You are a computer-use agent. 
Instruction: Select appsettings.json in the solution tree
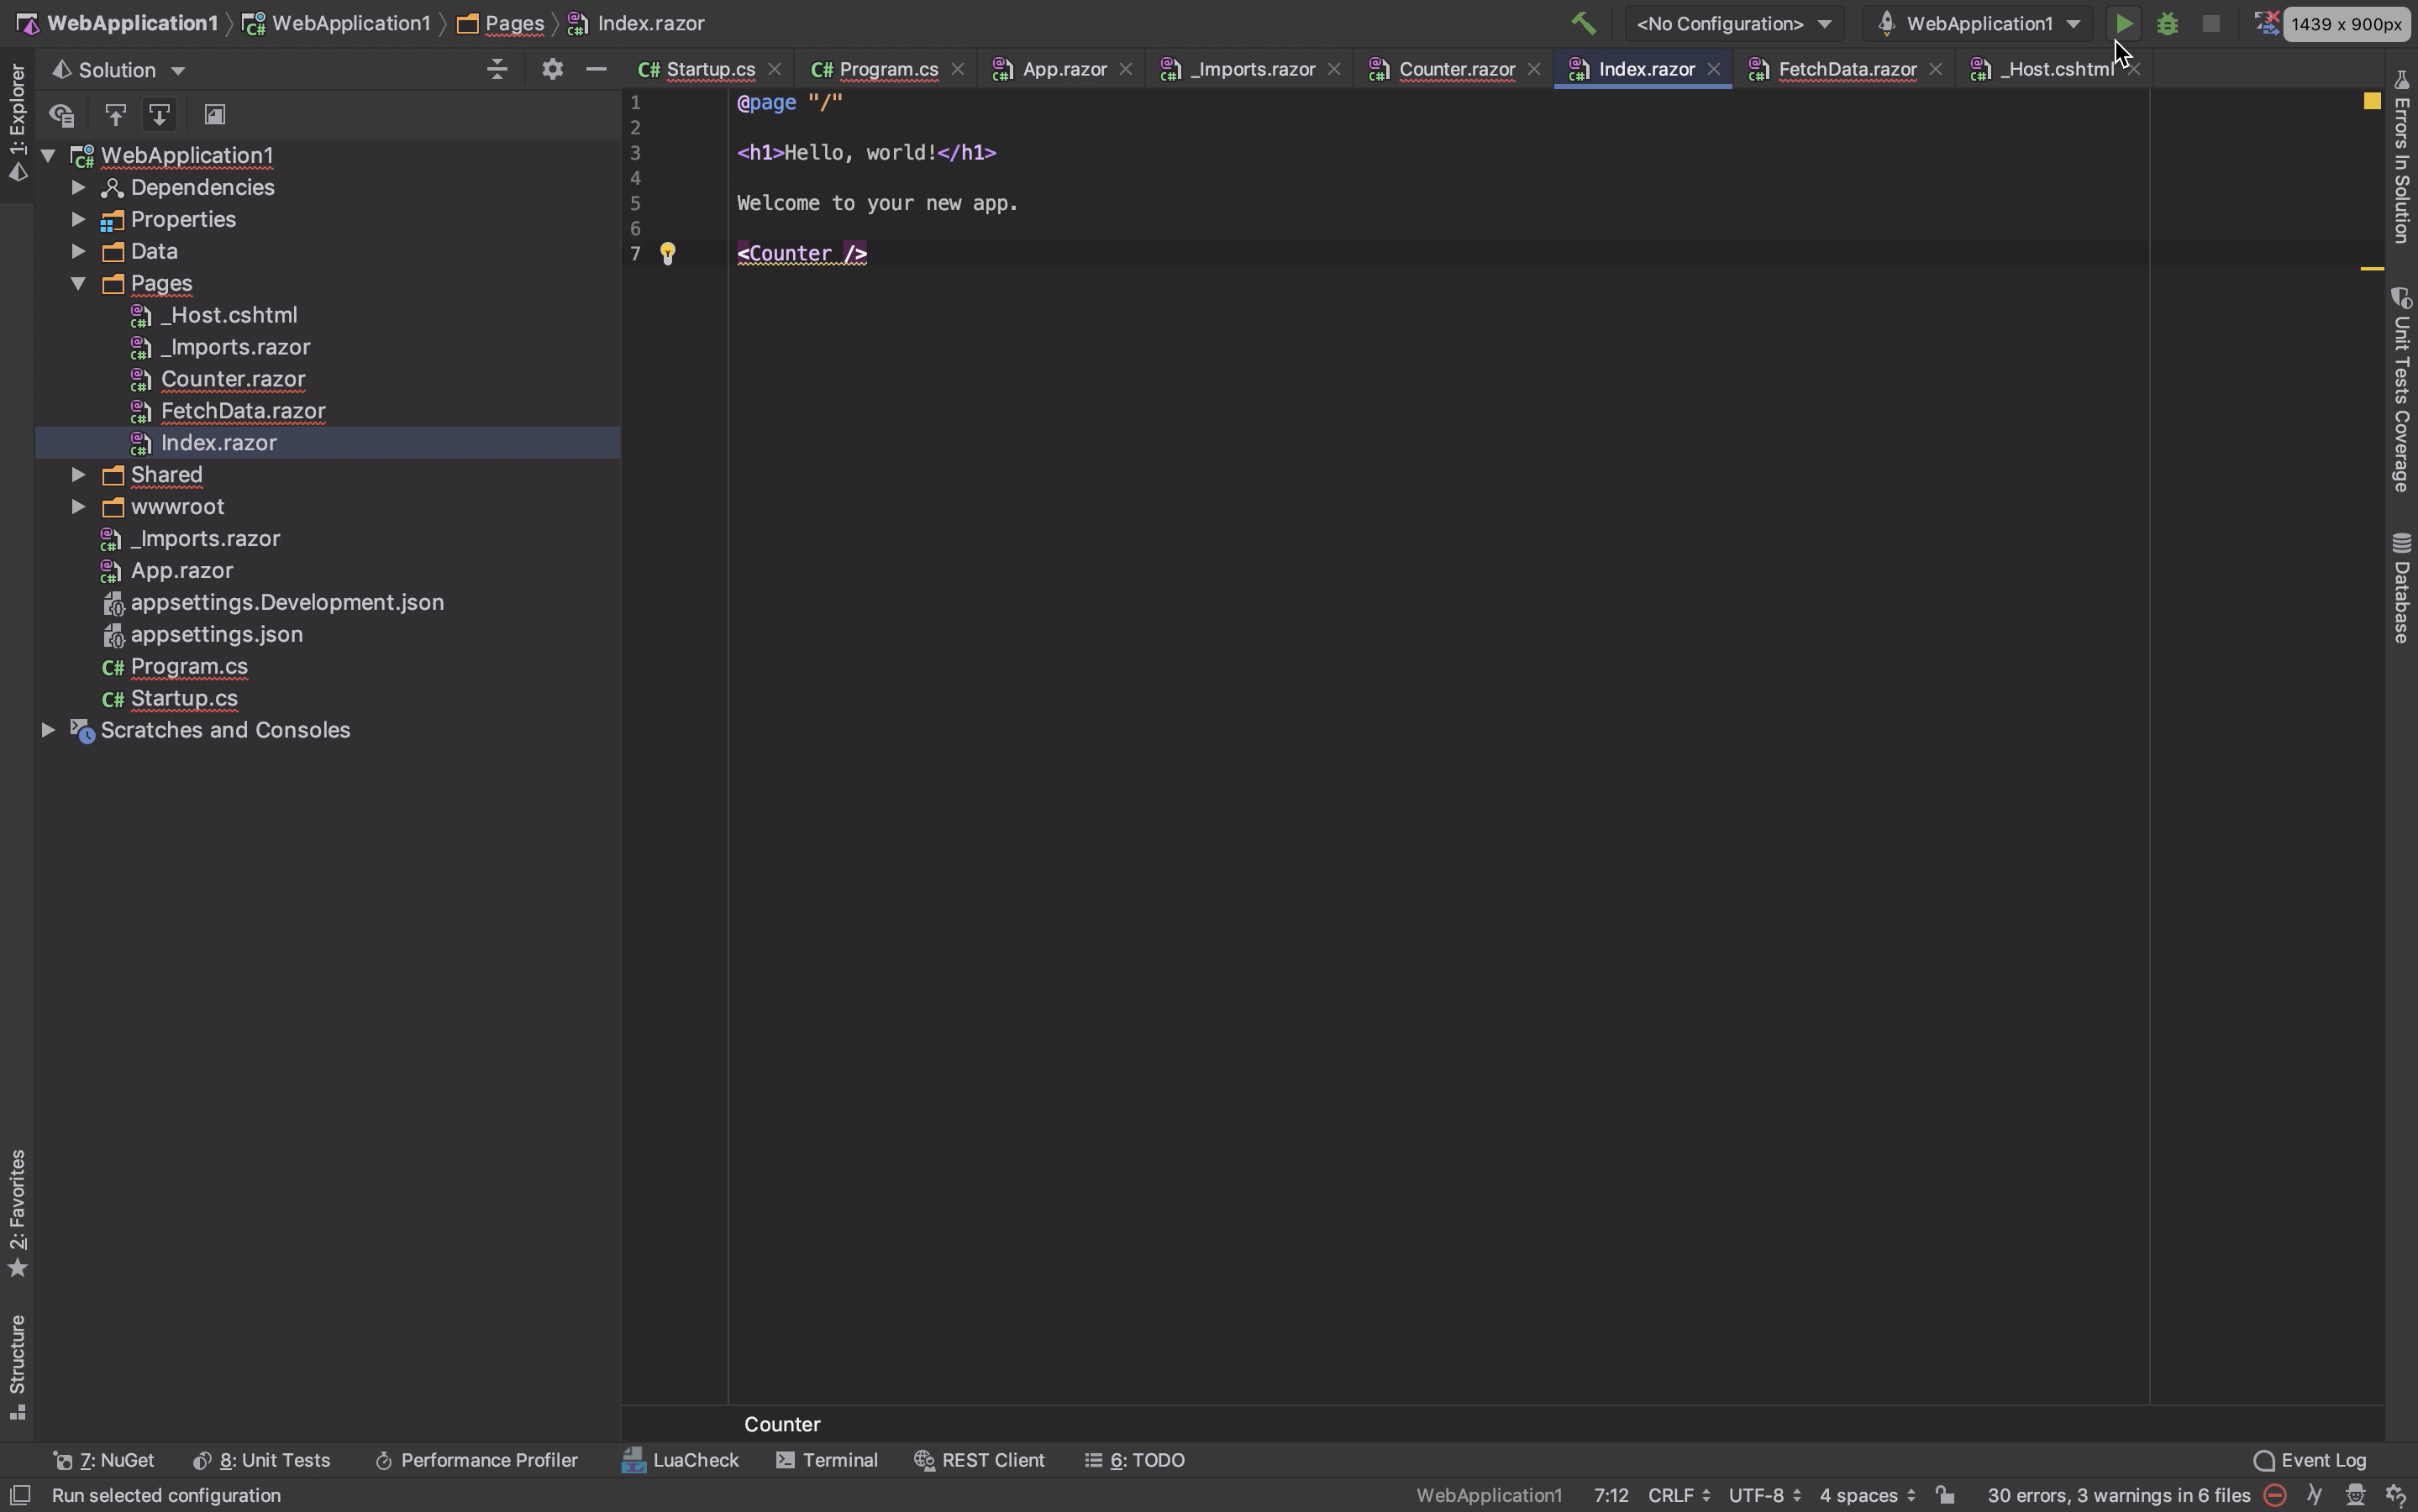pos(216,634)
